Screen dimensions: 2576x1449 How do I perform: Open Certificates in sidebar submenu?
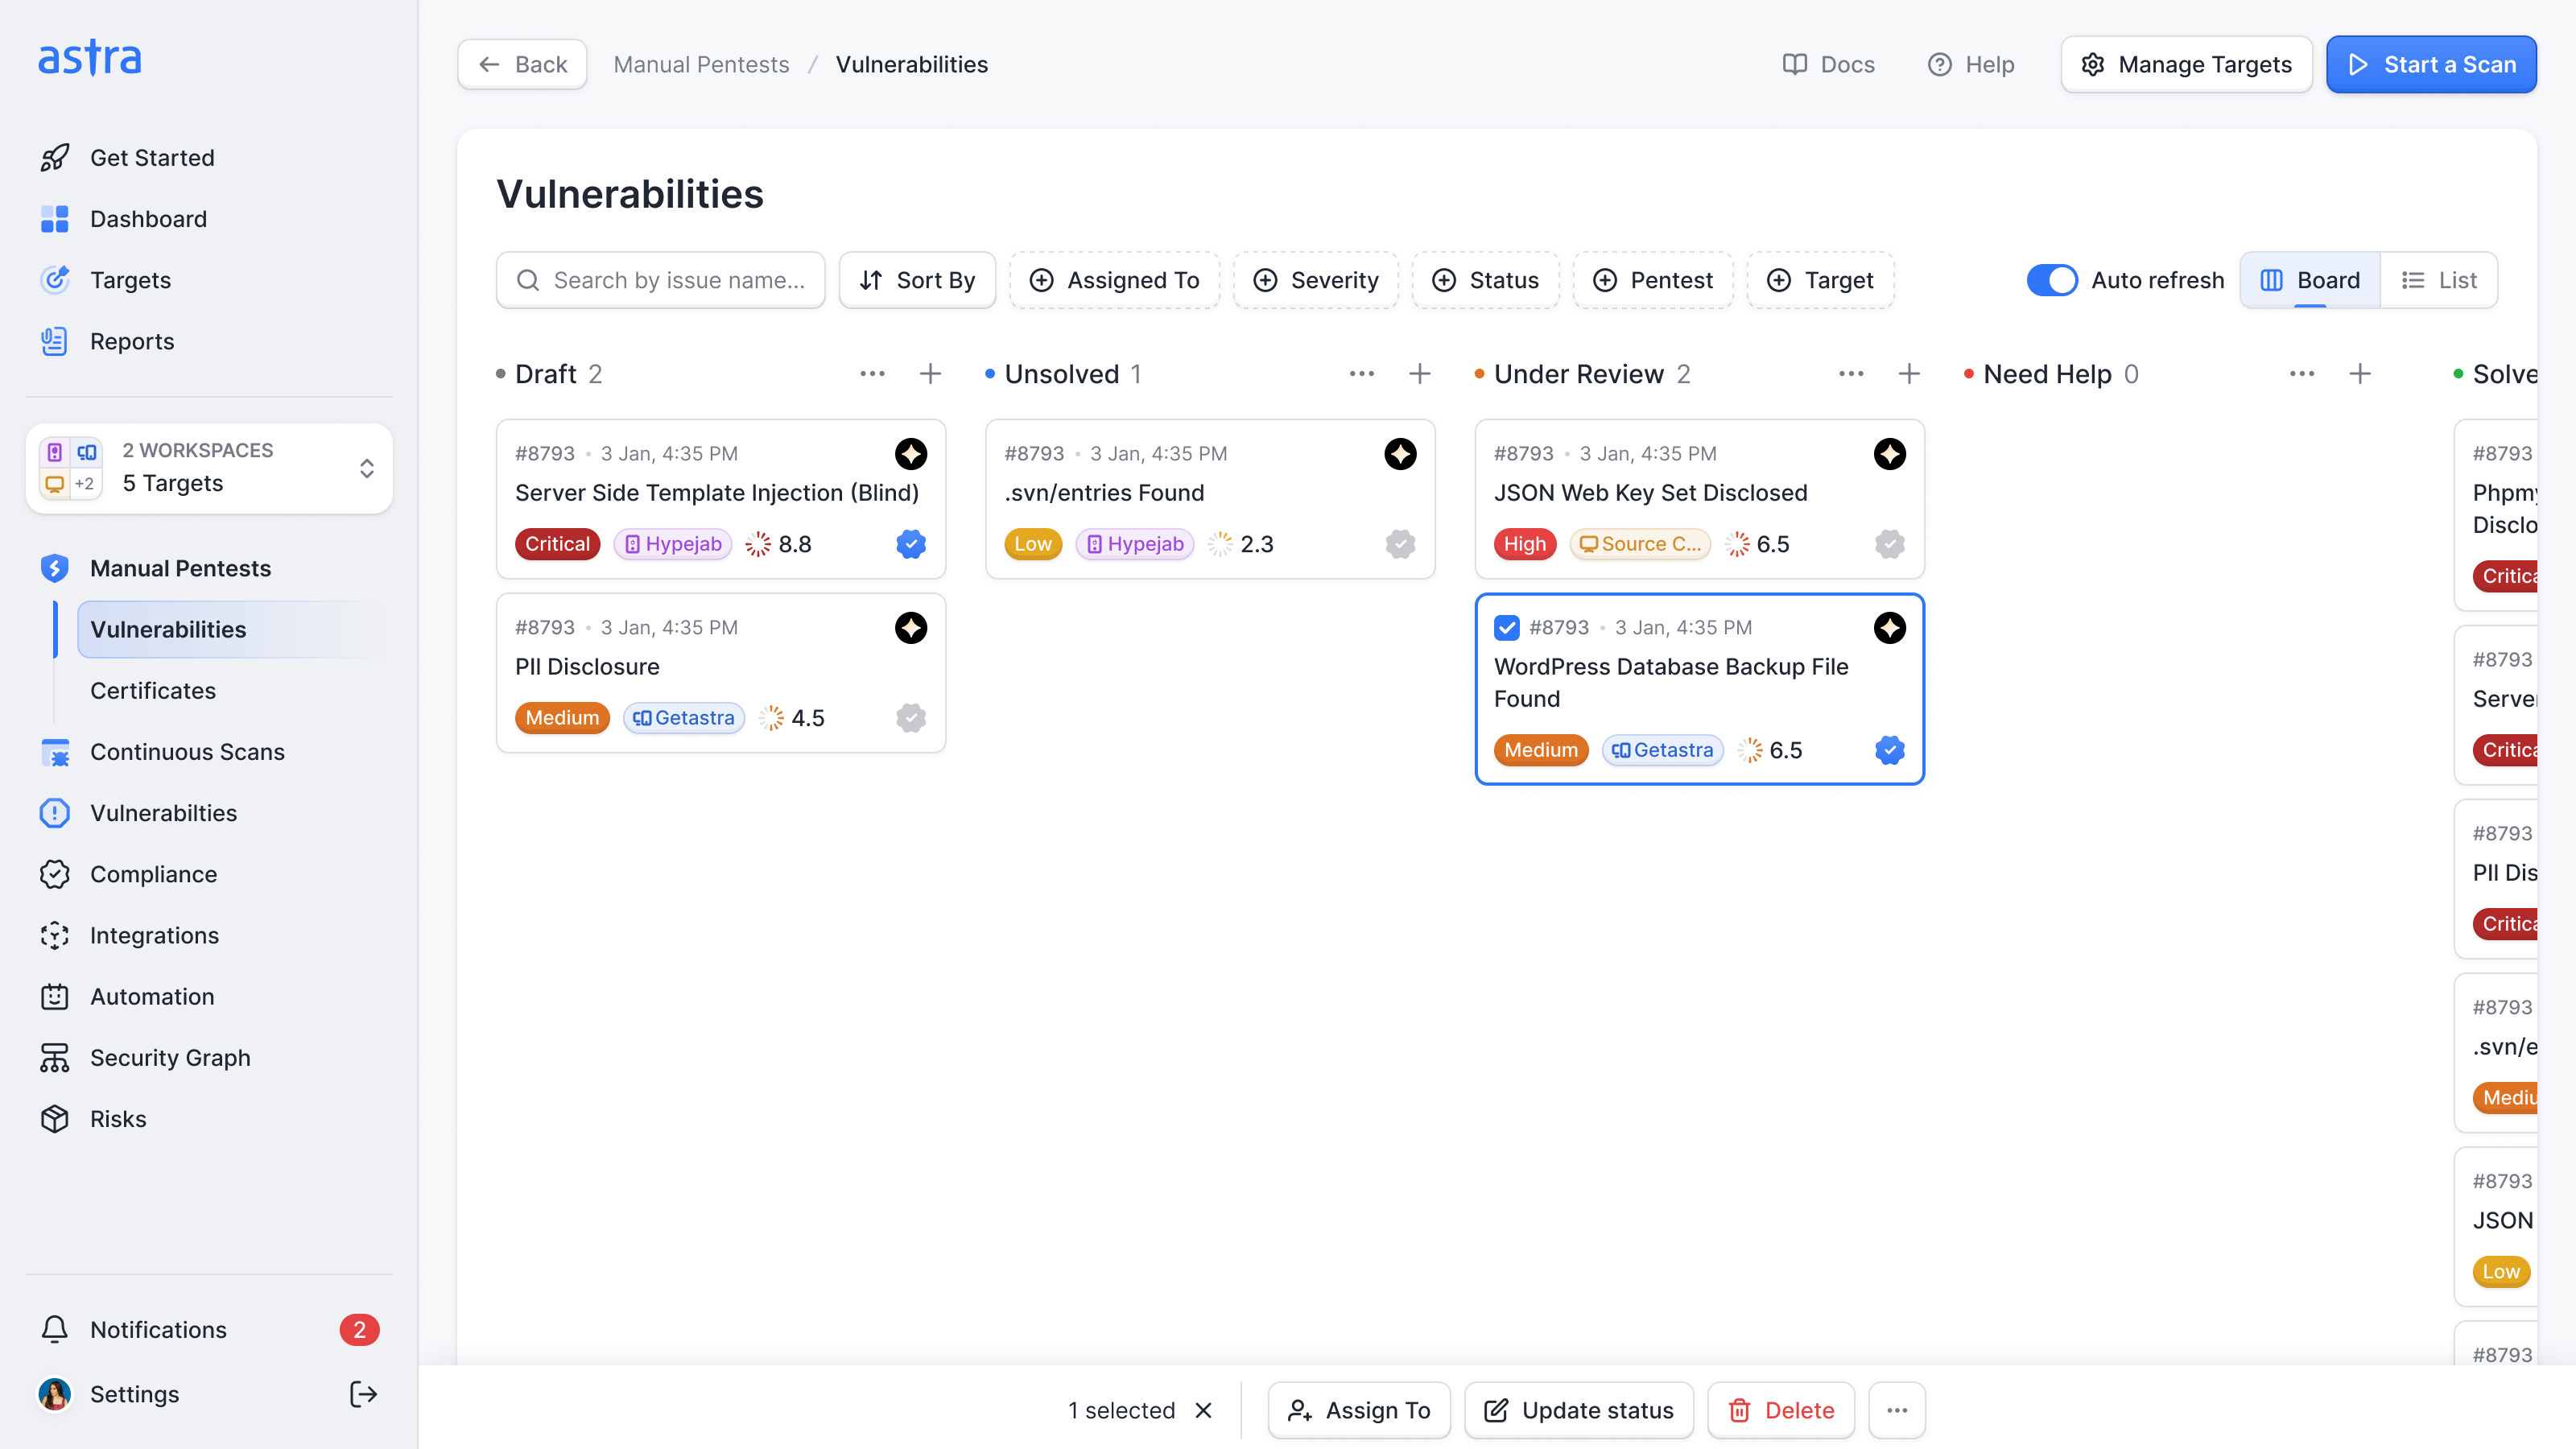pos(153,690)
